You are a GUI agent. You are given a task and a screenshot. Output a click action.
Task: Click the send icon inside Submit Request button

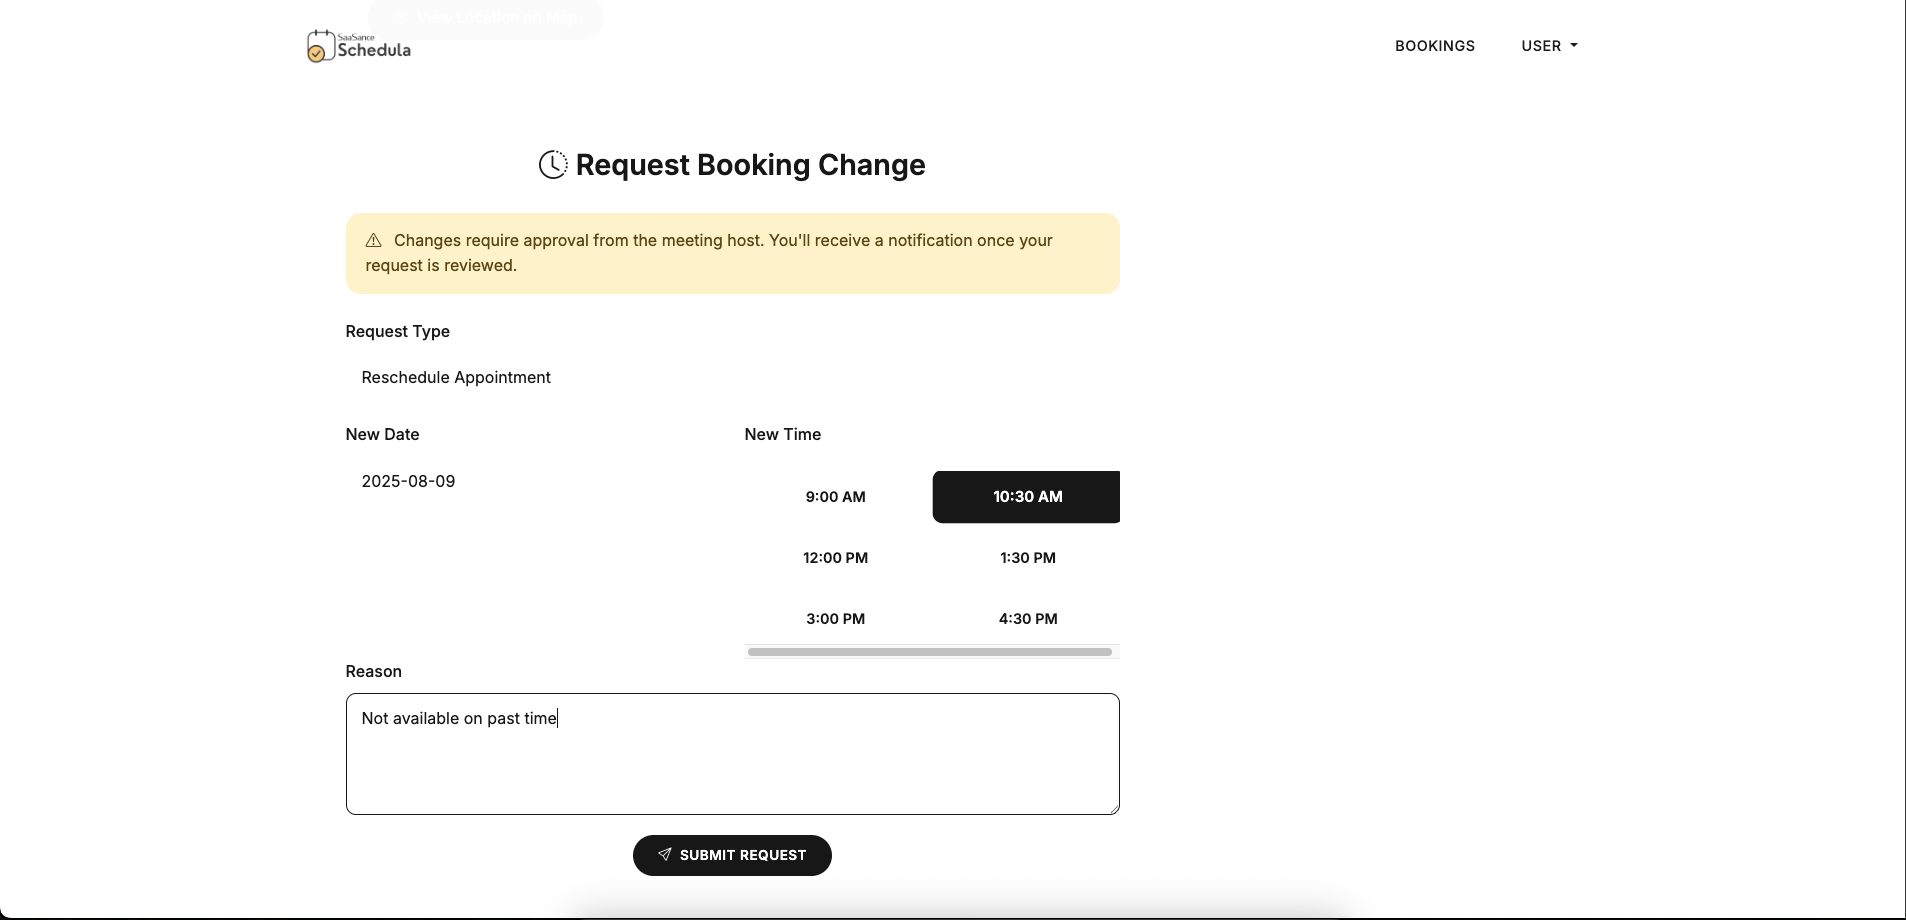click(664, 855)
